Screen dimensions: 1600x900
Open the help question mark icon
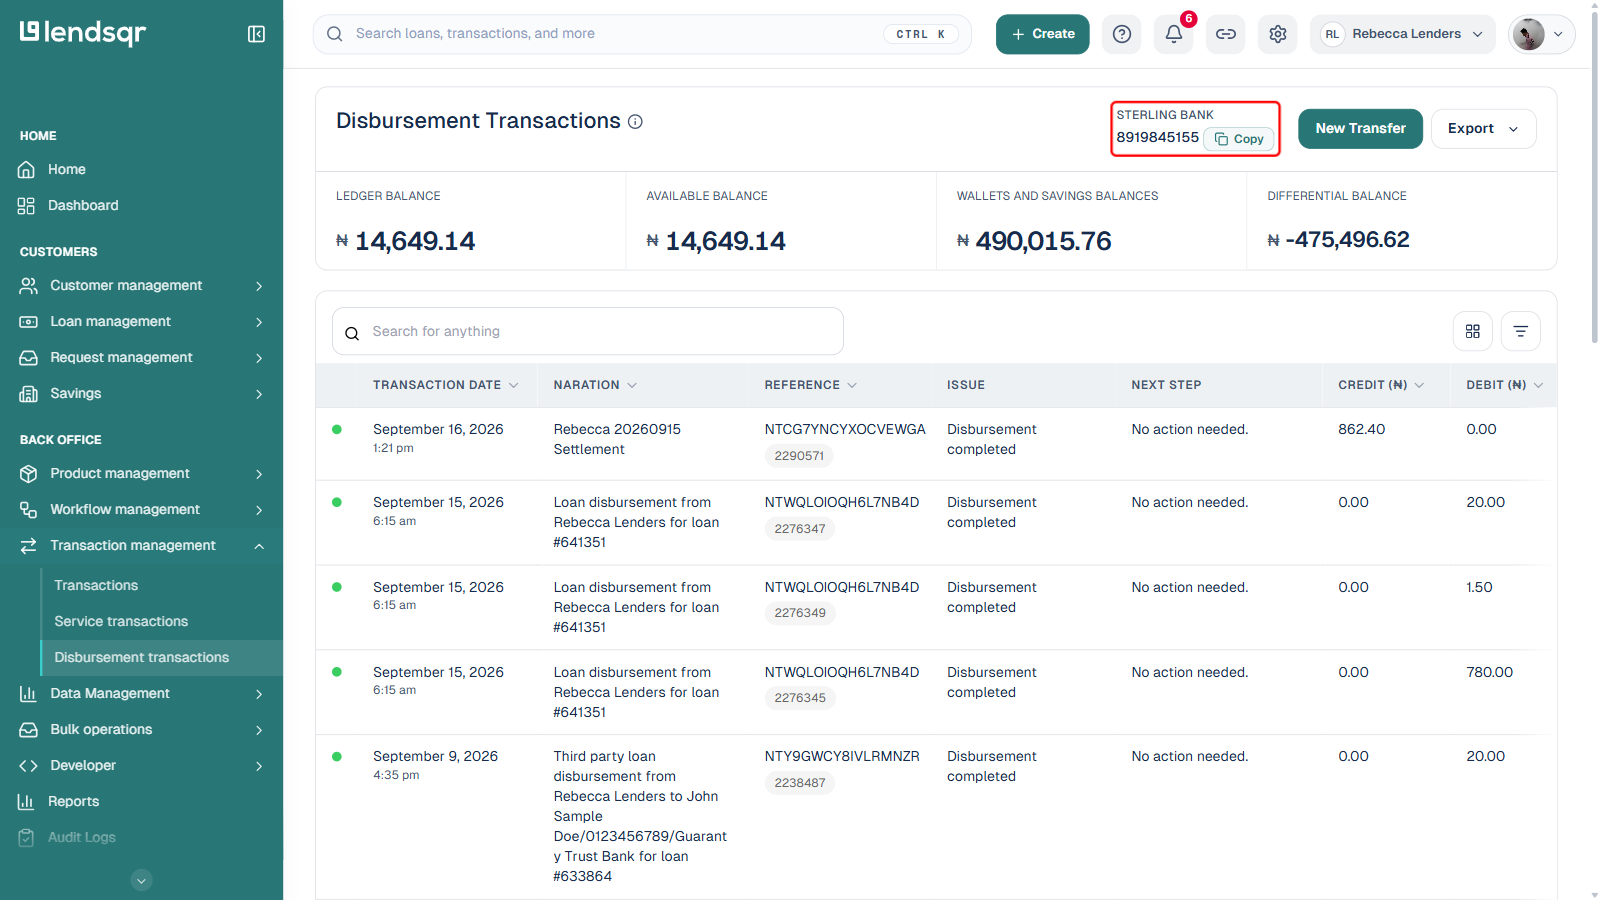[1122, 34]
